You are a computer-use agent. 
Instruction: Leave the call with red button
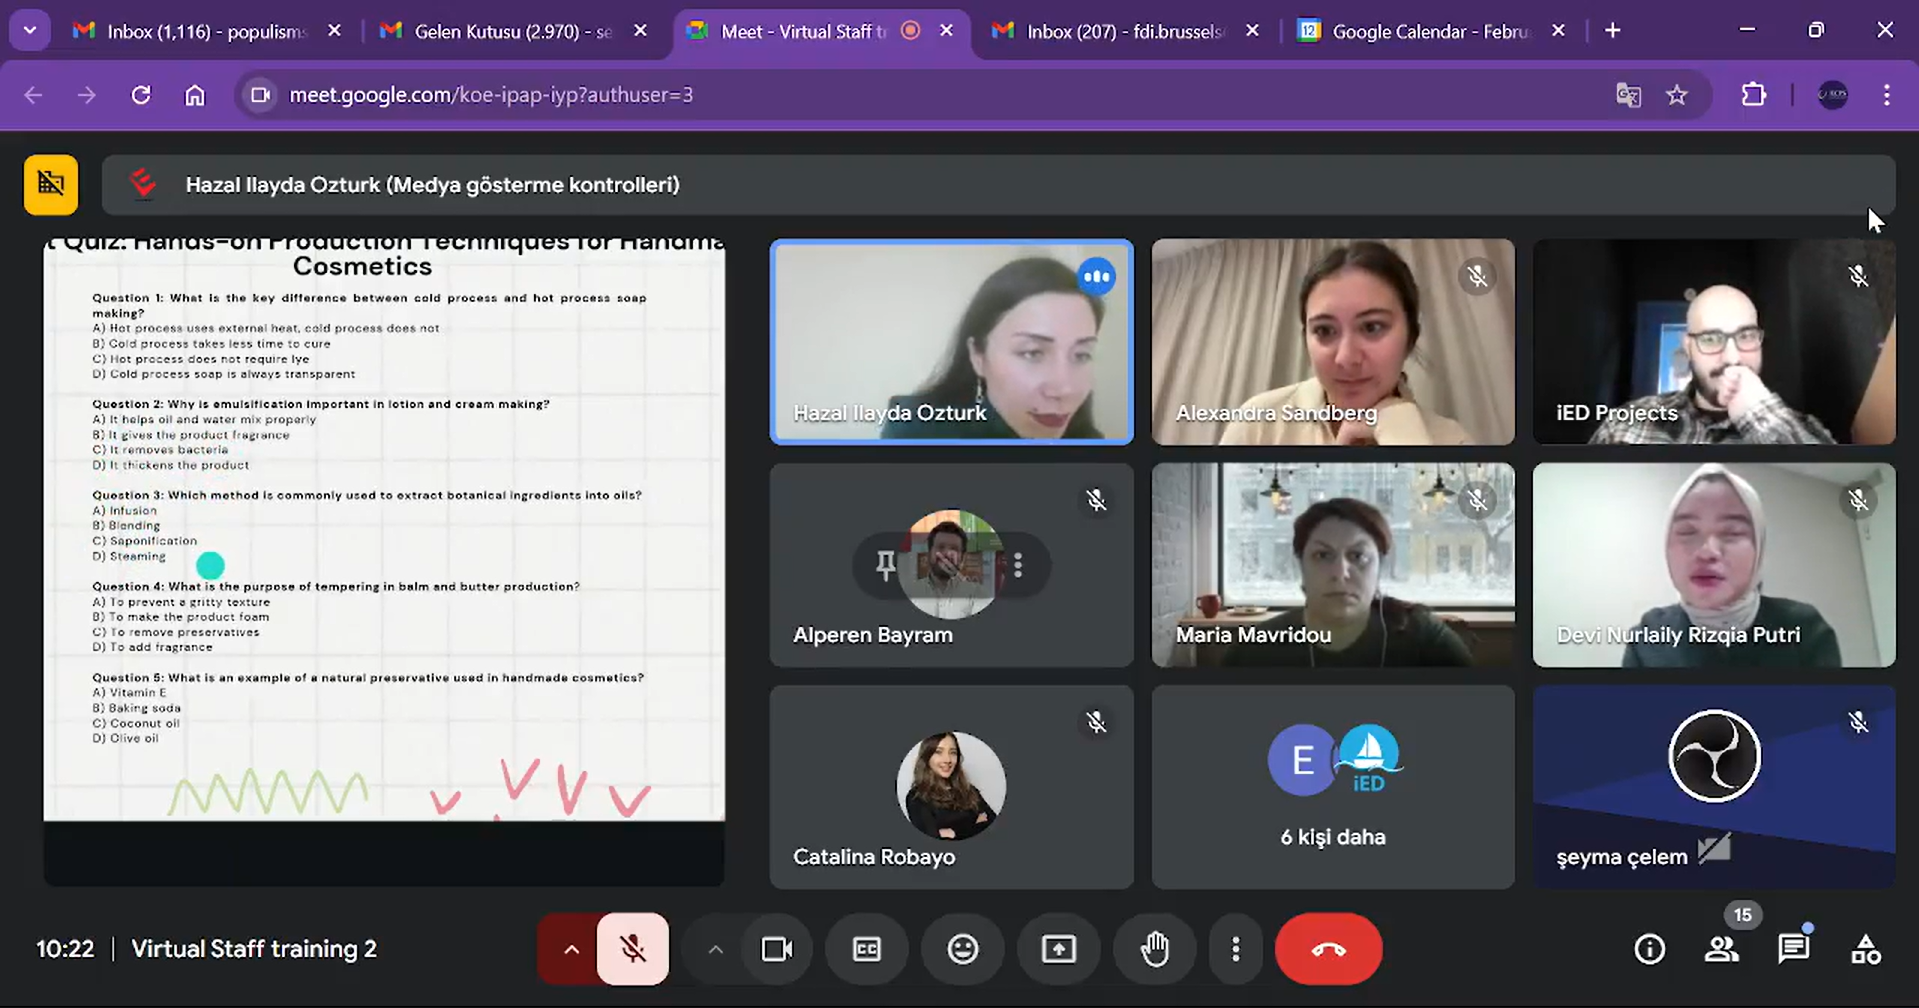1328,949
